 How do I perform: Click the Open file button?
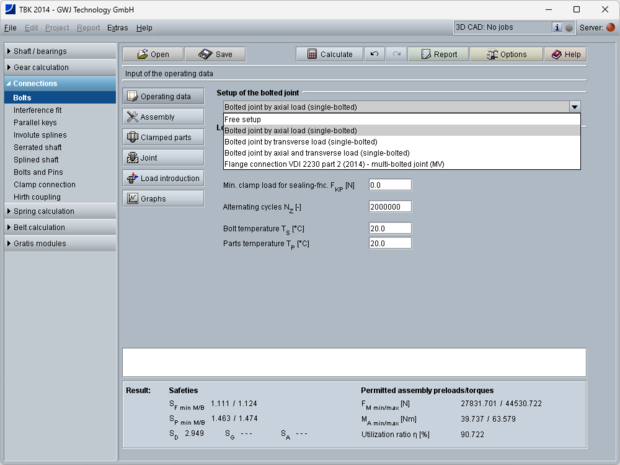tap(152, 54)
